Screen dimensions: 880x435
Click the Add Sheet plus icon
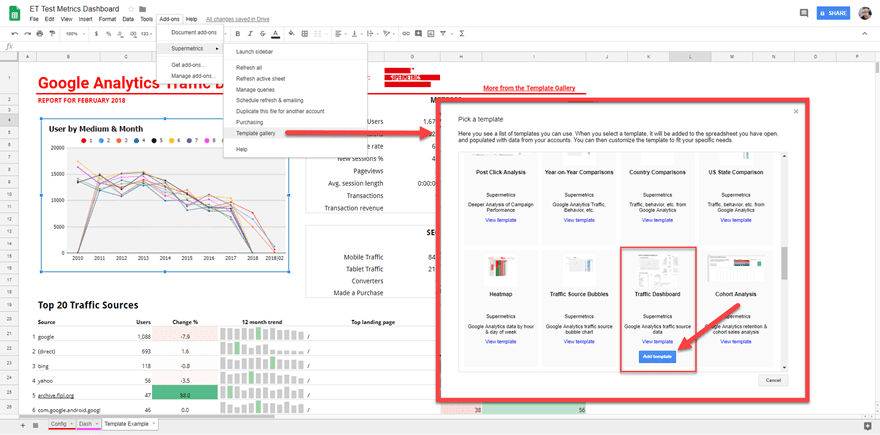tap(23, 425)
